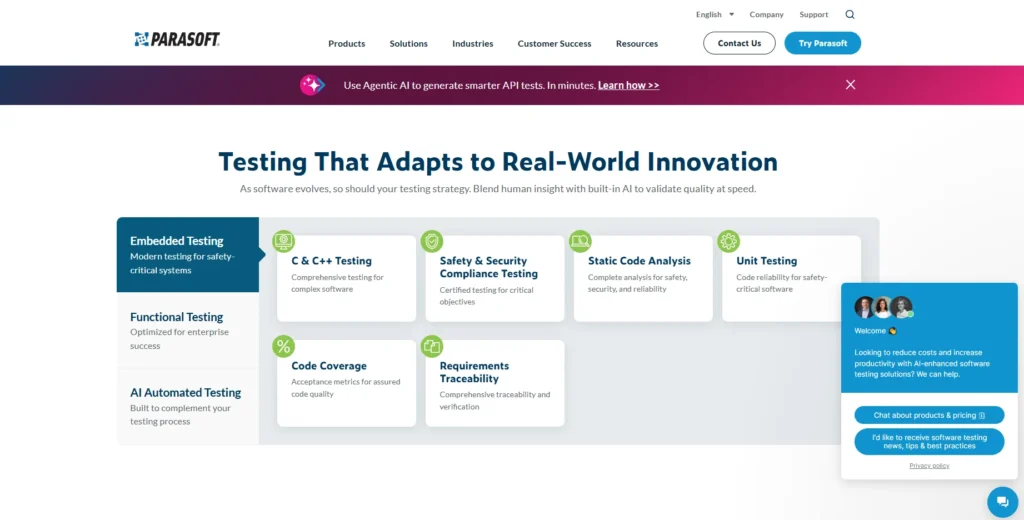Click Chat about products & pricing
Viewport: 1024px width, 520px height.
[x=929, y=415]
